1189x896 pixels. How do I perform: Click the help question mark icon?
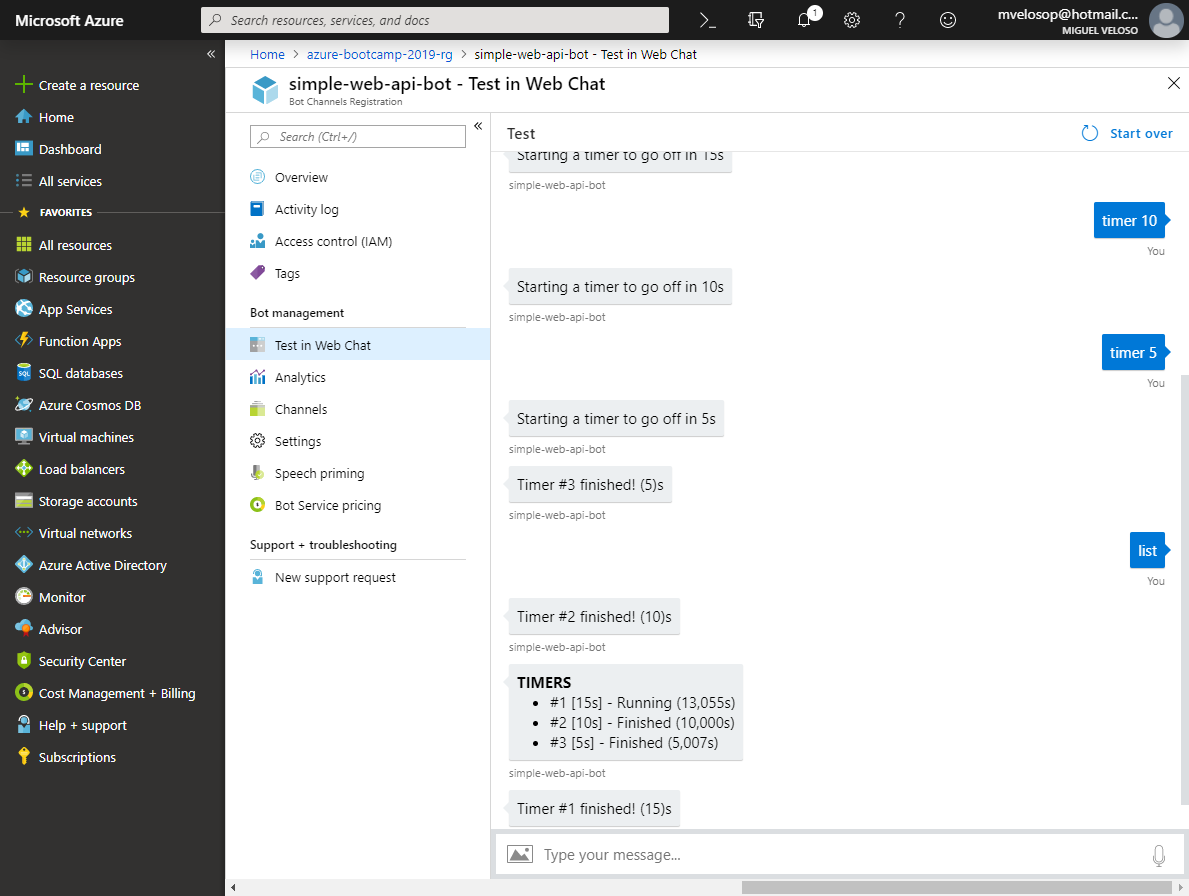[899, 20]
